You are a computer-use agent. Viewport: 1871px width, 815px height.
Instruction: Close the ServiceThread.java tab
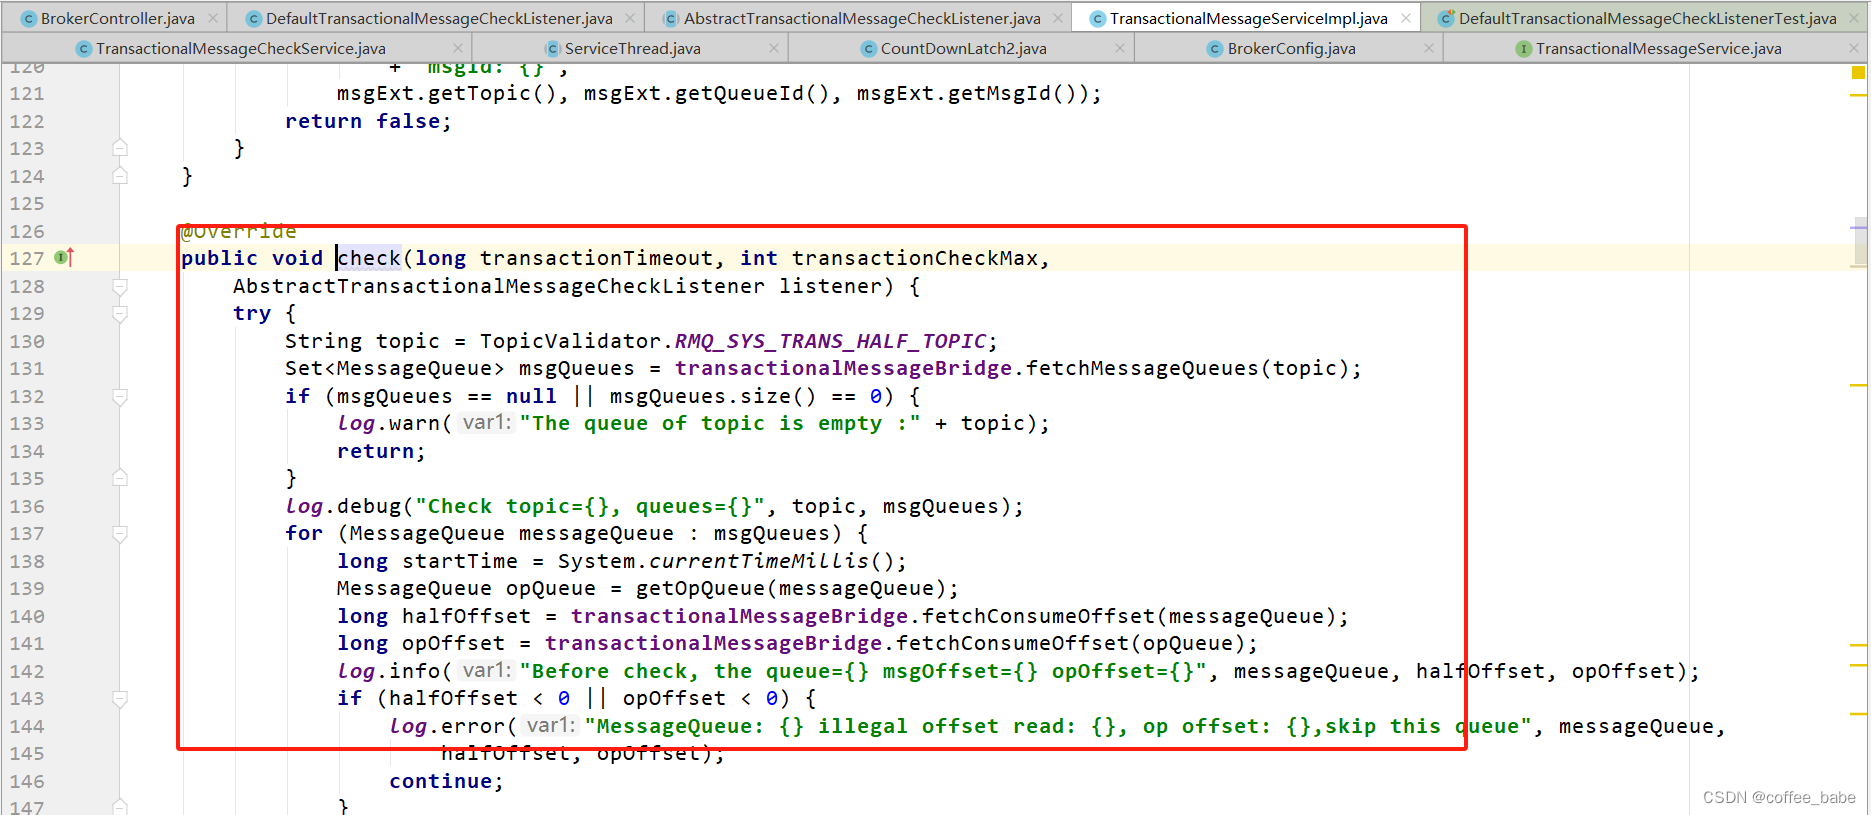774,48
